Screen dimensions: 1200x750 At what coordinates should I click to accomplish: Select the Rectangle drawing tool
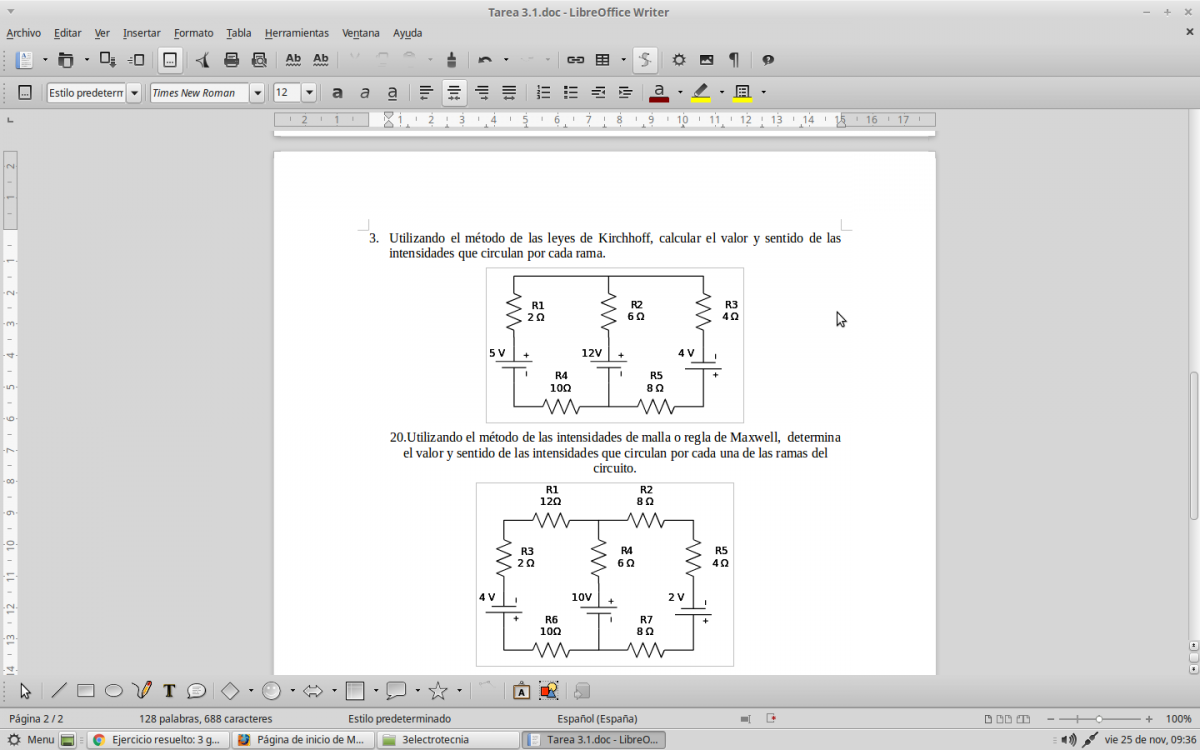click(86, 691)
